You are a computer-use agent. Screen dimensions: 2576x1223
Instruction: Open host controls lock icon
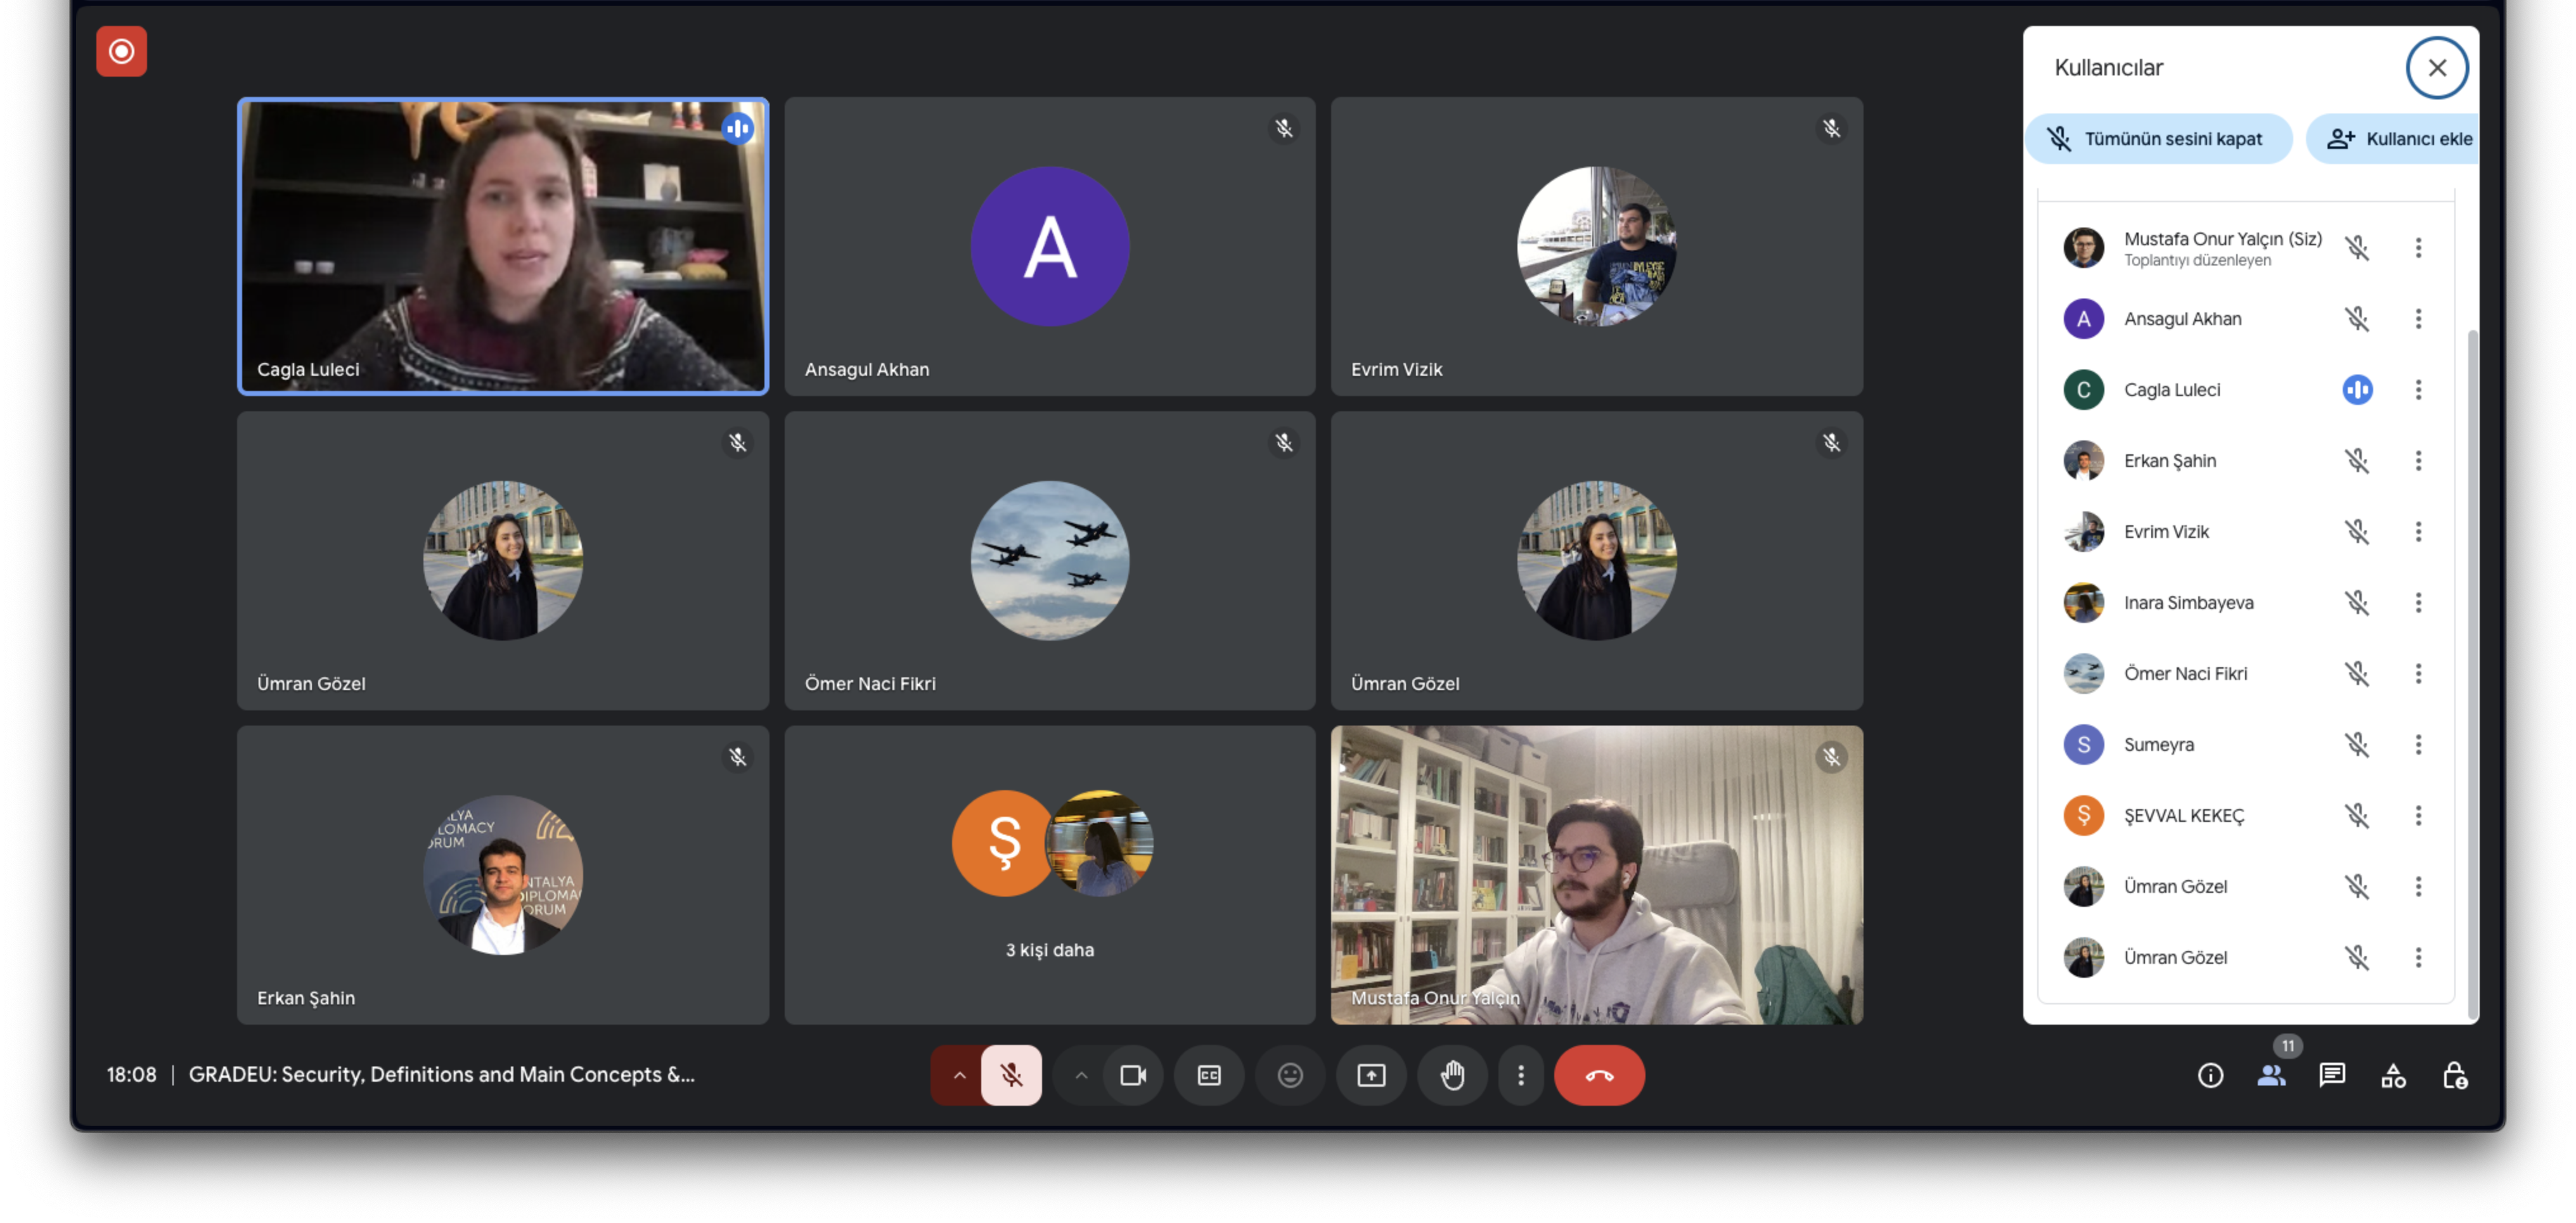click(2454, 1075)
